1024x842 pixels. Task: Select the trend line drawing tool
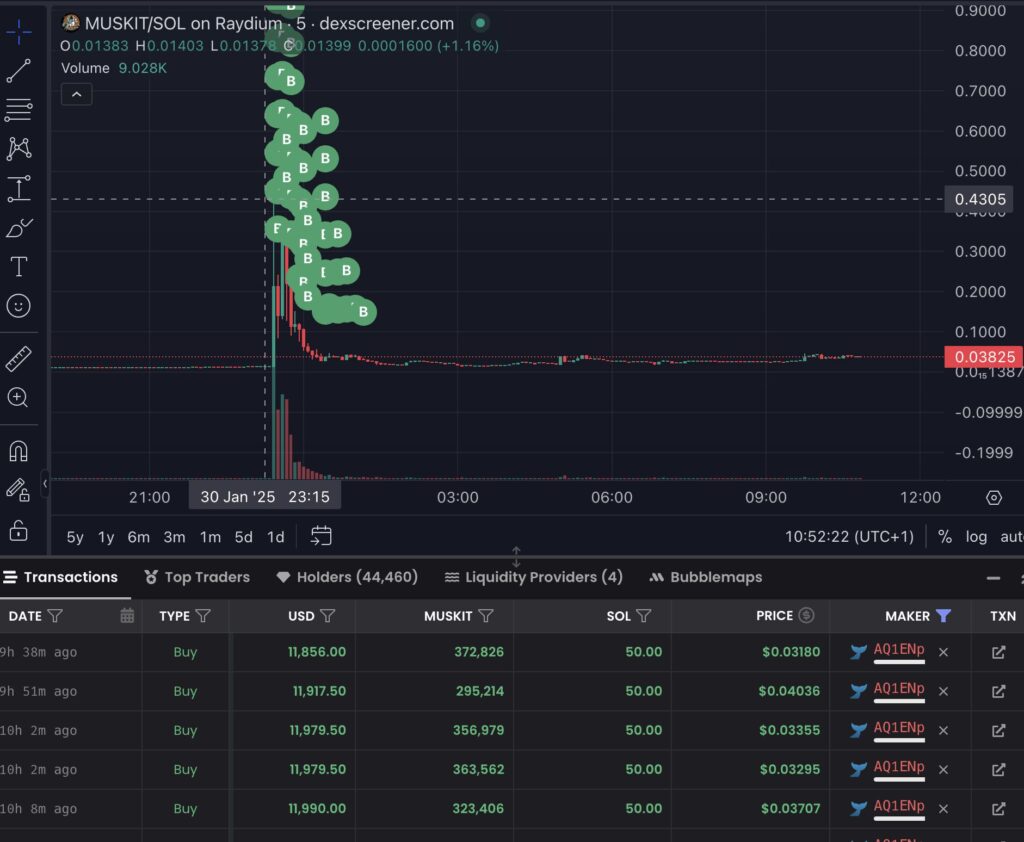click(19, 71)
